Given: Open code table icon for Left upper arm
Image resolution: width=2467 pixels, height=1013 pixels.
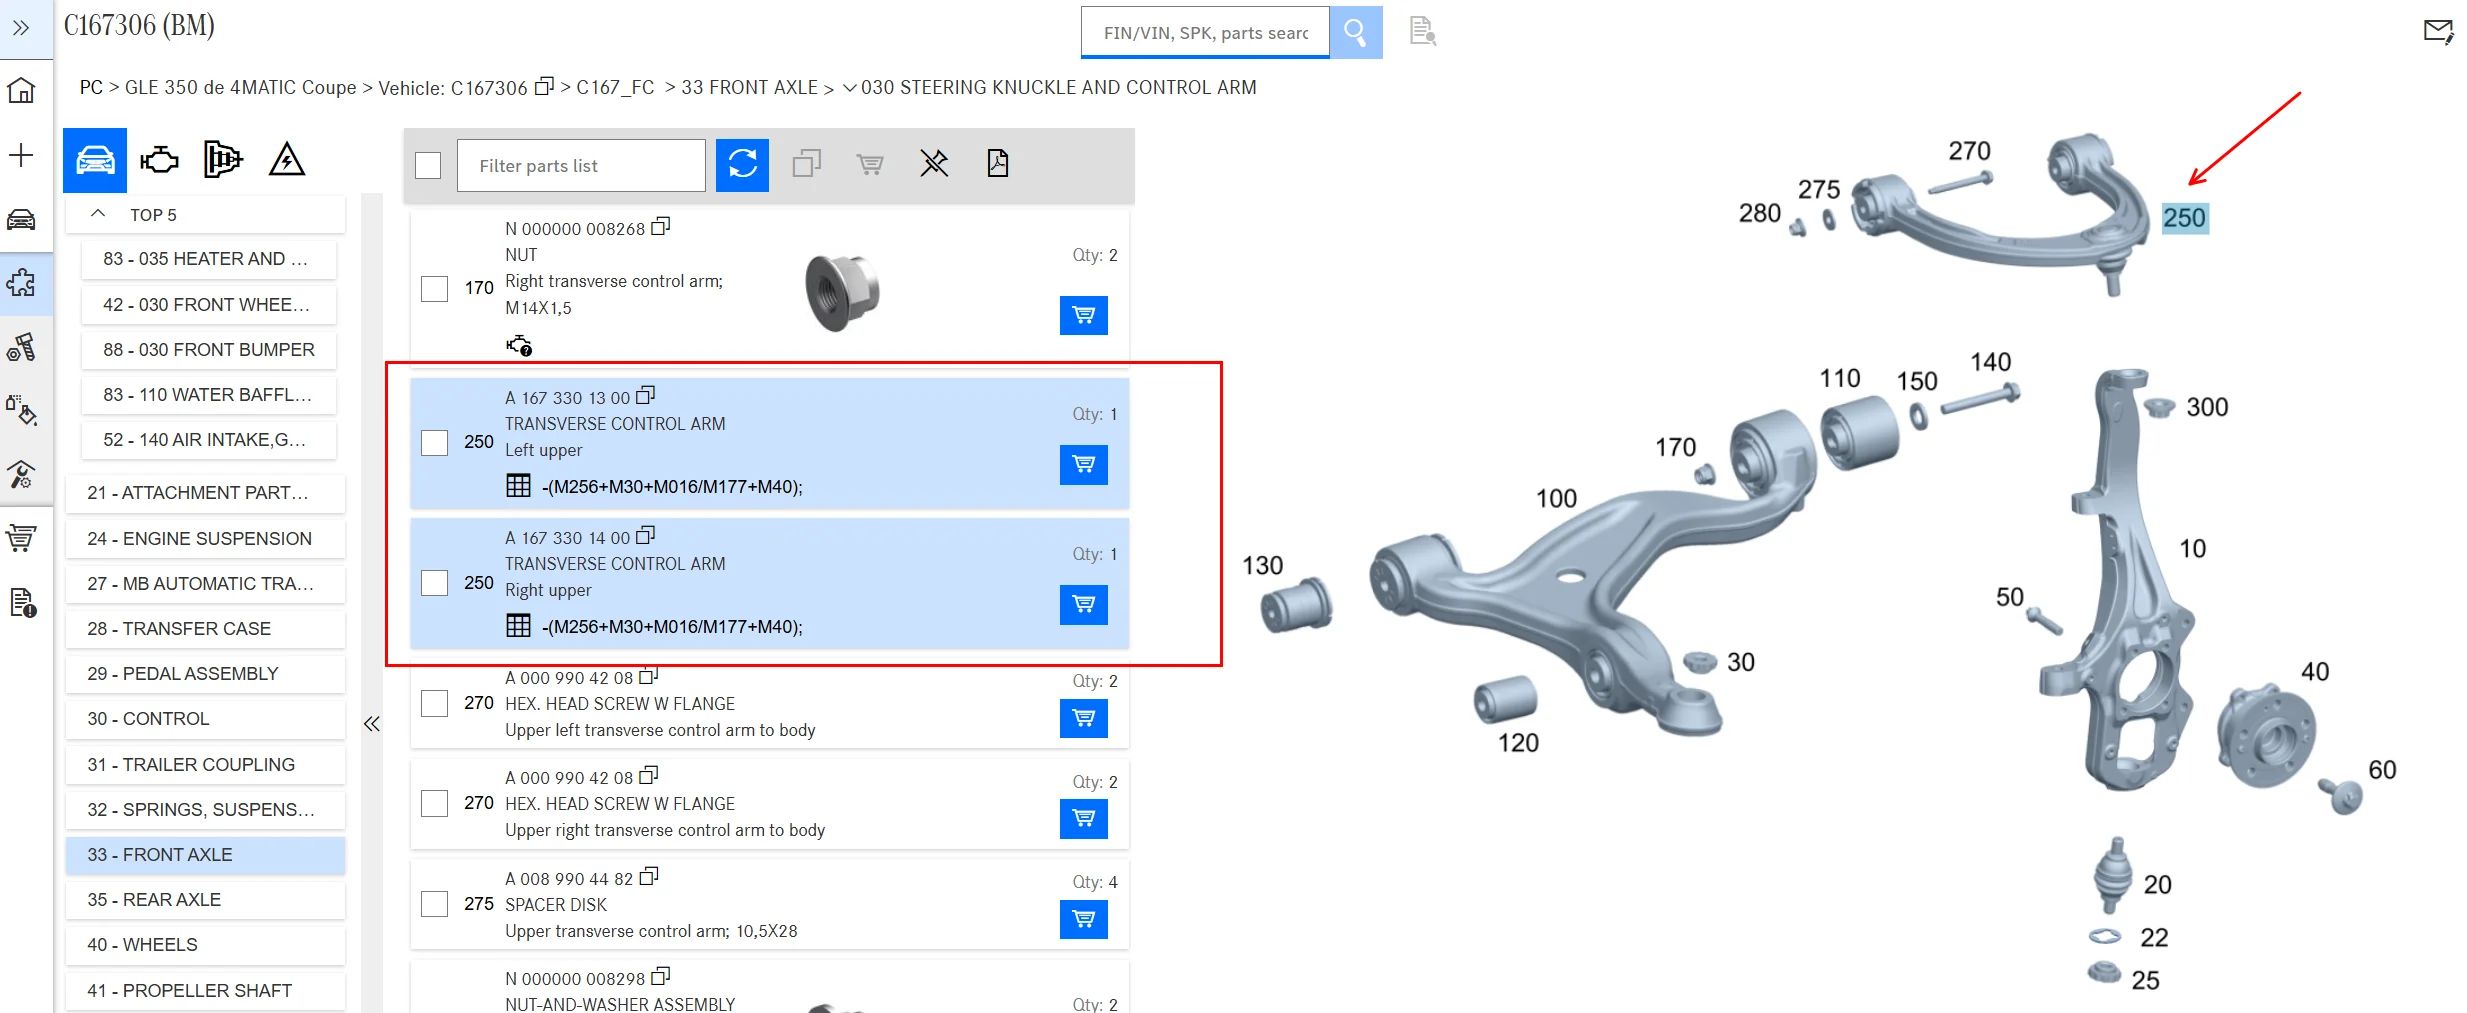Looking at the screenshot, I should click(518, 486).
